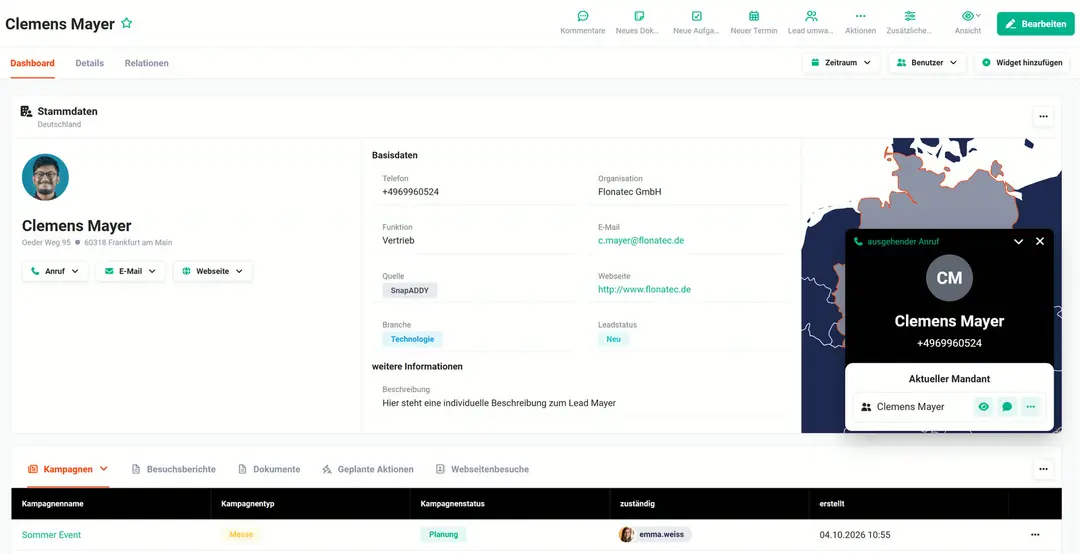The width and height of the screenshot is (1080, 554).
Task: Schedule a new appointment via Neuer Termin
Action: [754, 23]
